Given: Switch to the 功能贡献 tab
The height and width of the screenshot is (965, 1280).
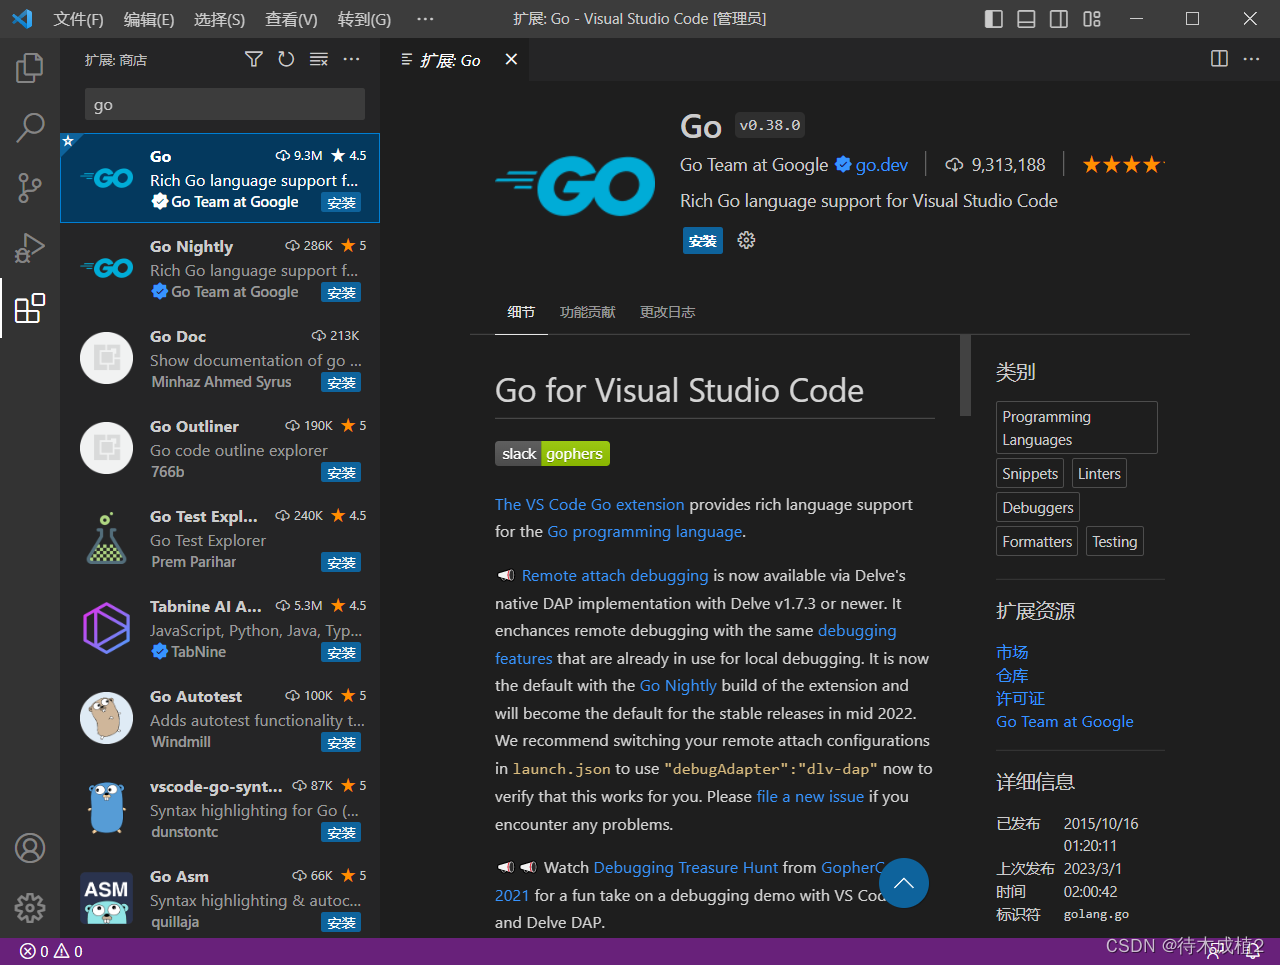Looking at the screenshot, I should (x=588, y=312).
